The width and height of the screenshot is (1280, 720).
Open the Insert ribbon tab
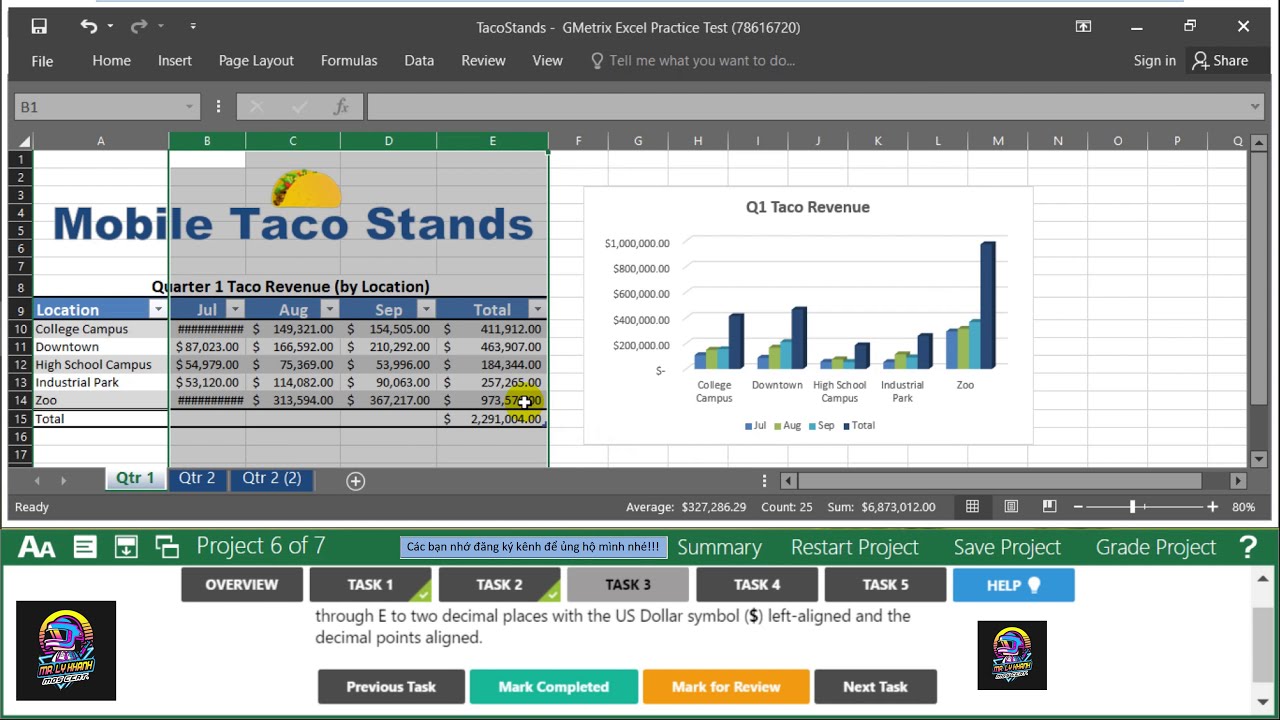(x=174, y=61)
